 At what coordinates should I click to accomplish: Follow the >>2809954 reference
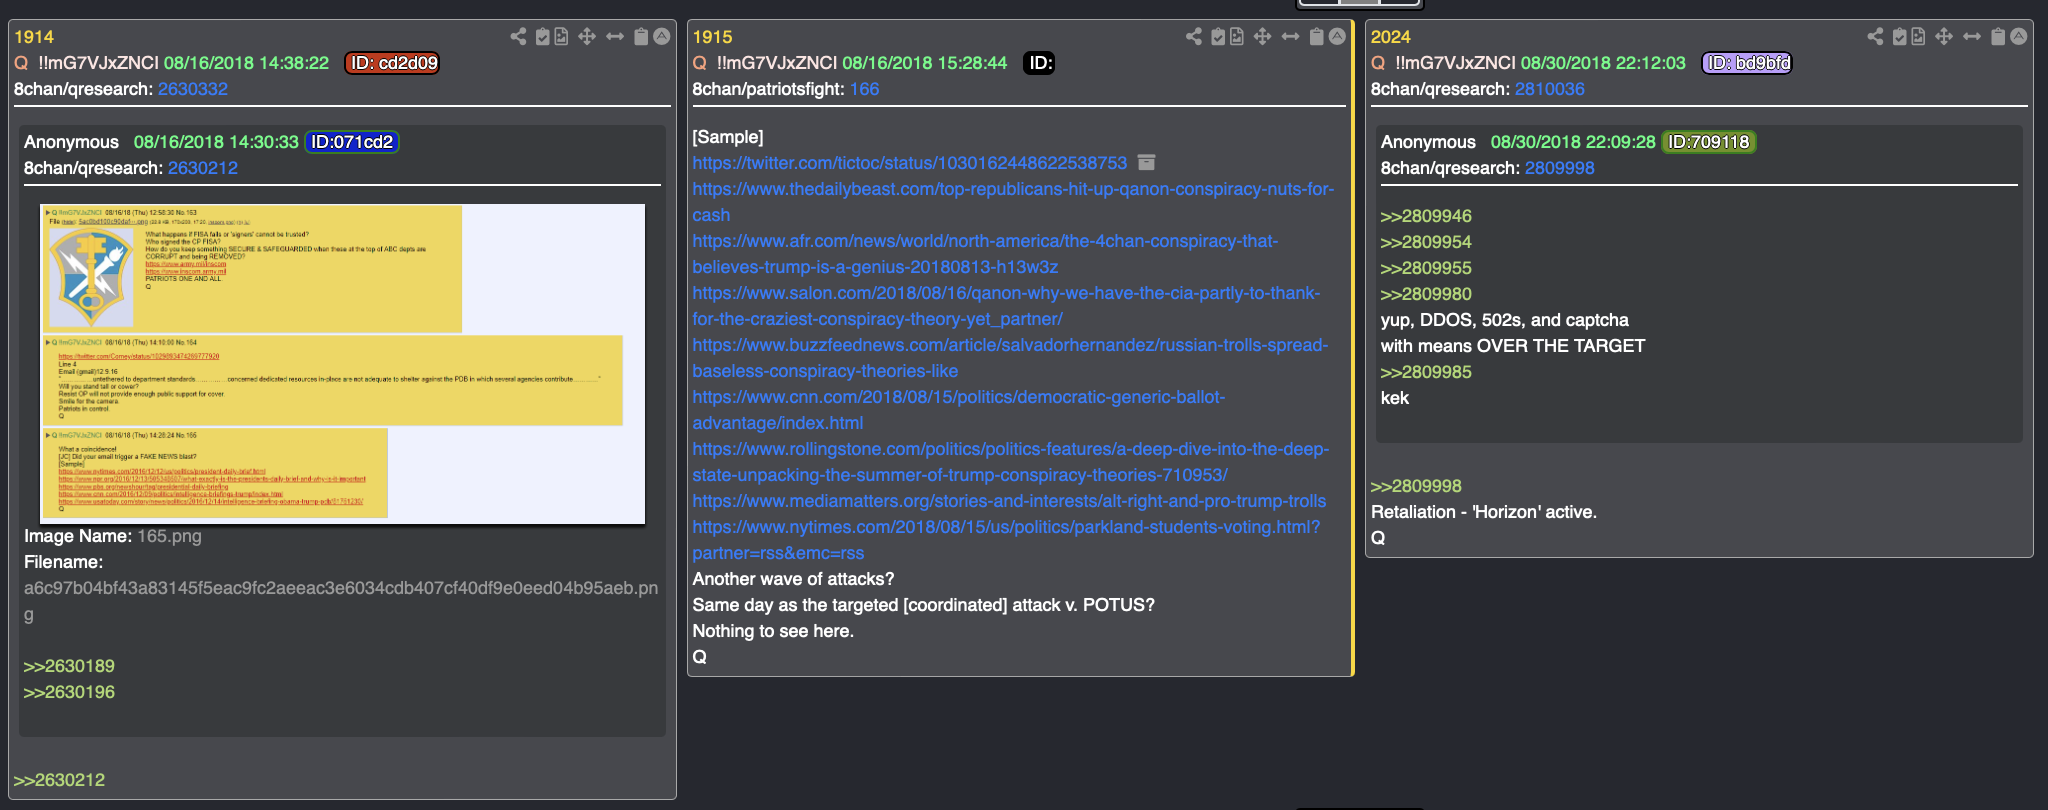pyautogui.click(x=1426, y=242)
